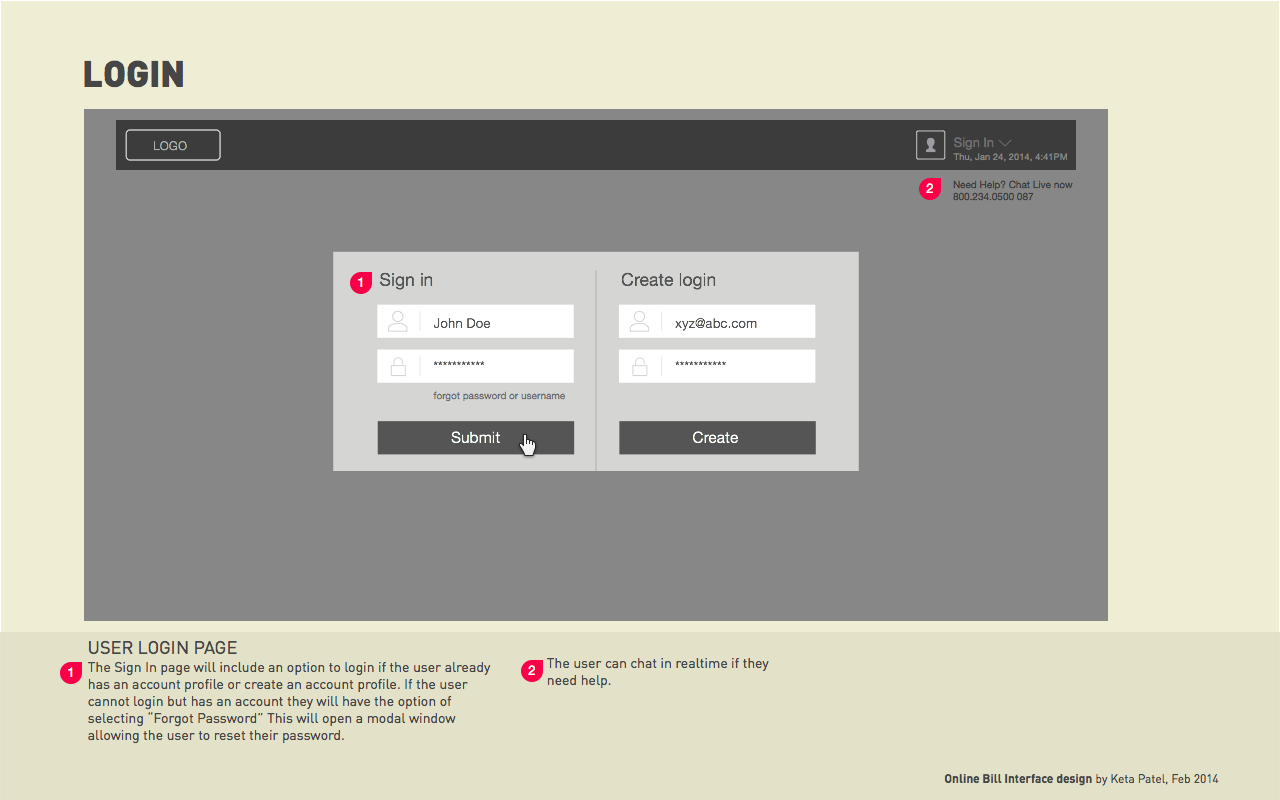
Task: Open forgot password or username link
Action: 499,396
